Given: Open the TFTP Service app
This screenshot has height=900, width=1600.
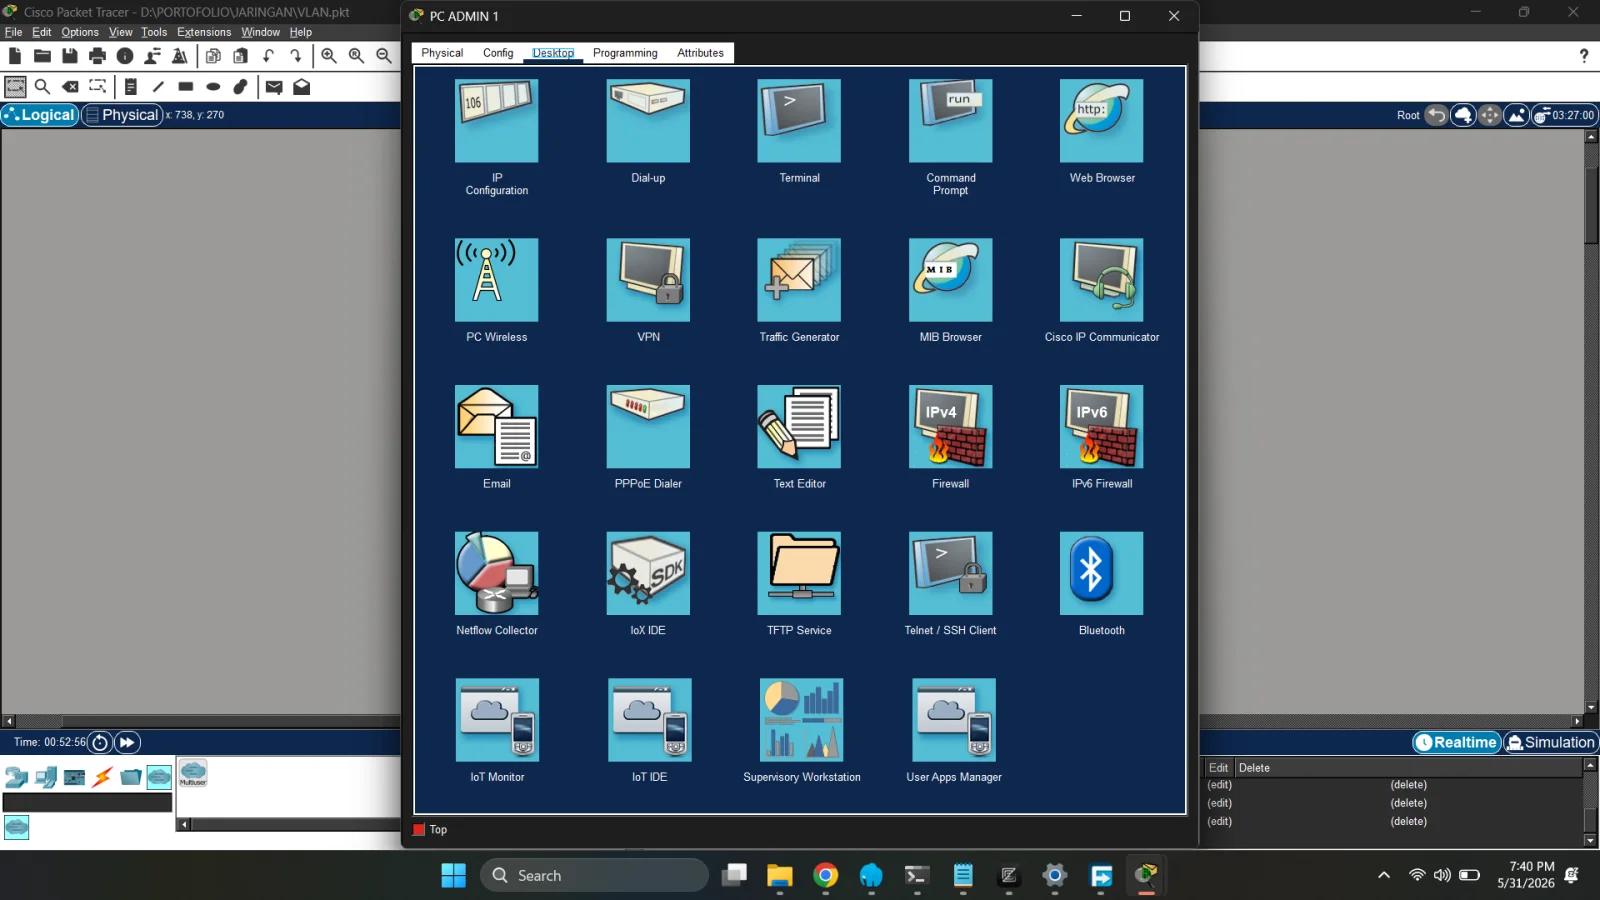Looking at the screenshot, I should tap(799, 573).
